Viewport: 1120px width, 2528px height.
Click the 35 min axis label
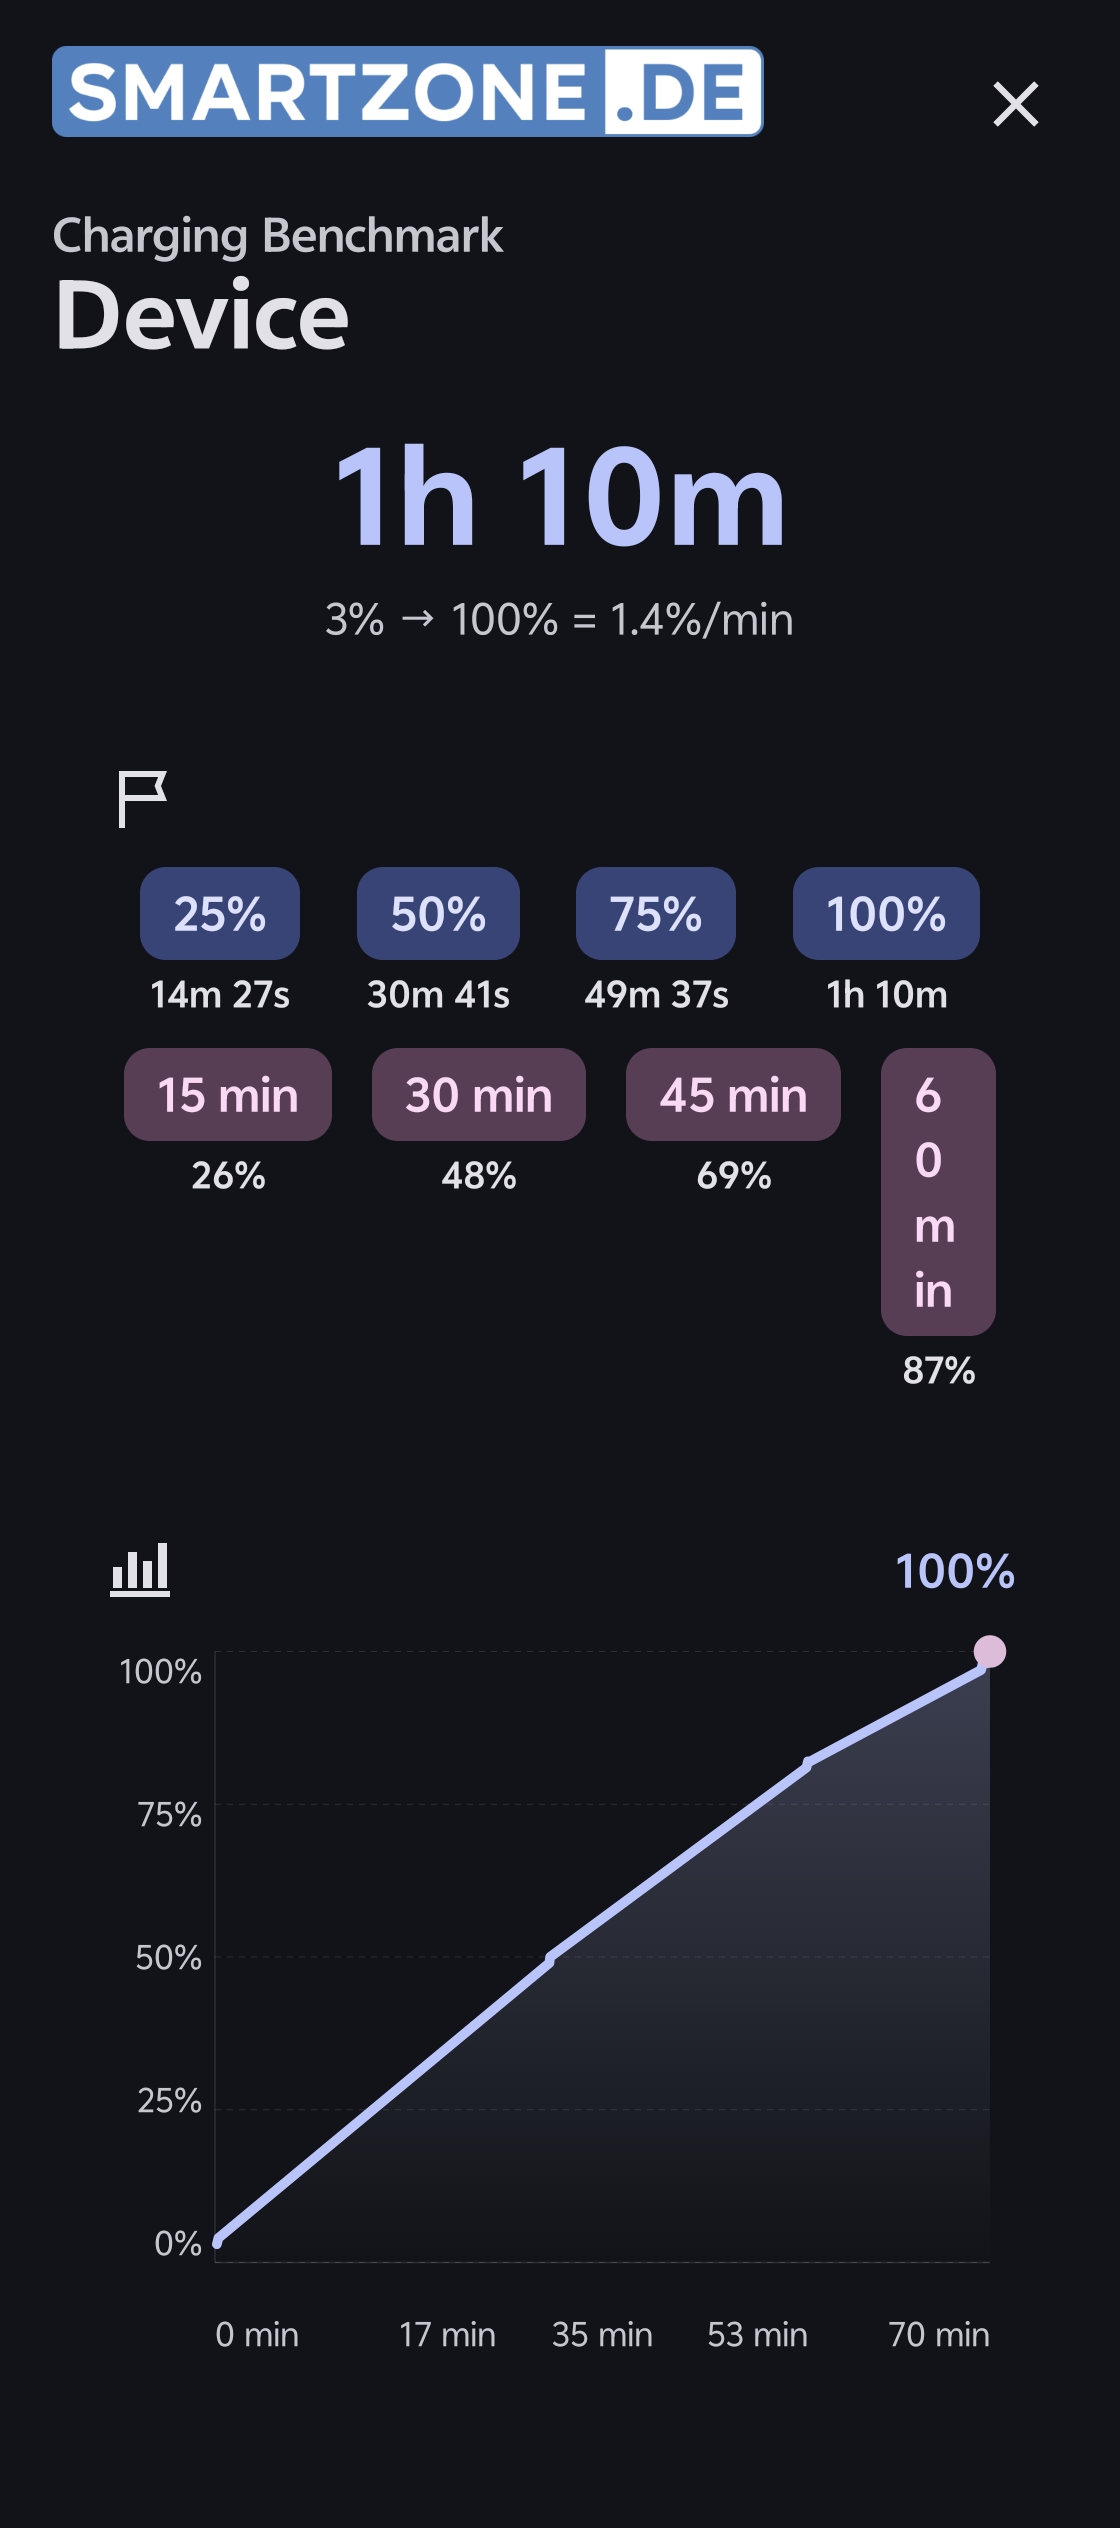pyautogui.click(x=602, y=2334)
